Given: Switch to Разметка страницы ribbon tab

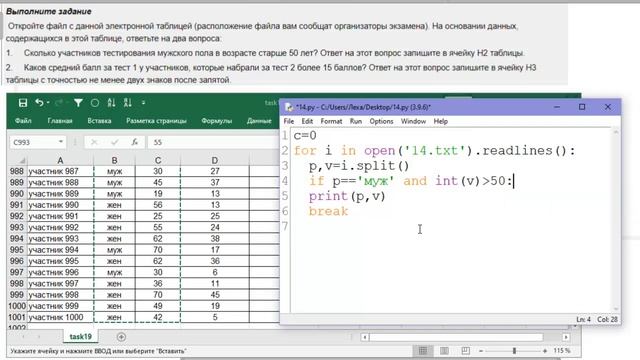Looking at the screenshot, I should click(x=156, y=121).
